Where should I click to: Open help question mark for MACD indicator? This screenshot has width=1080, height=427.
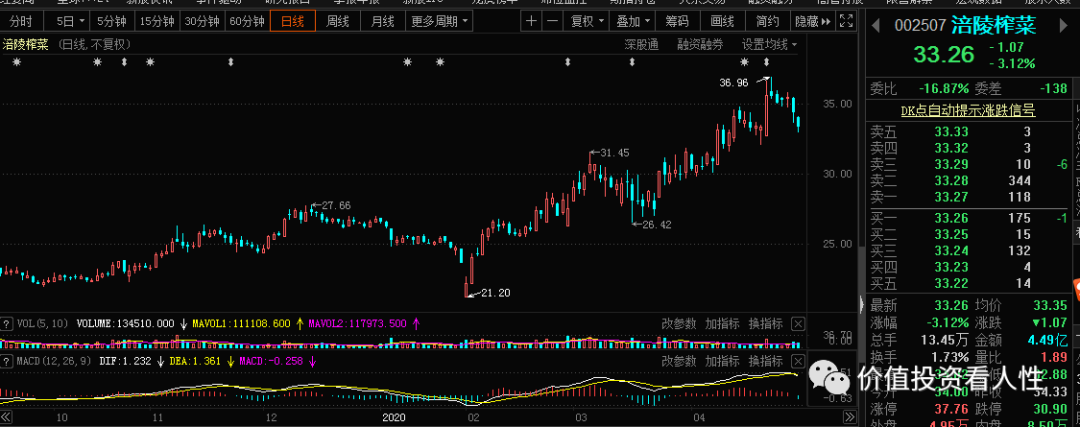point(6,361)
